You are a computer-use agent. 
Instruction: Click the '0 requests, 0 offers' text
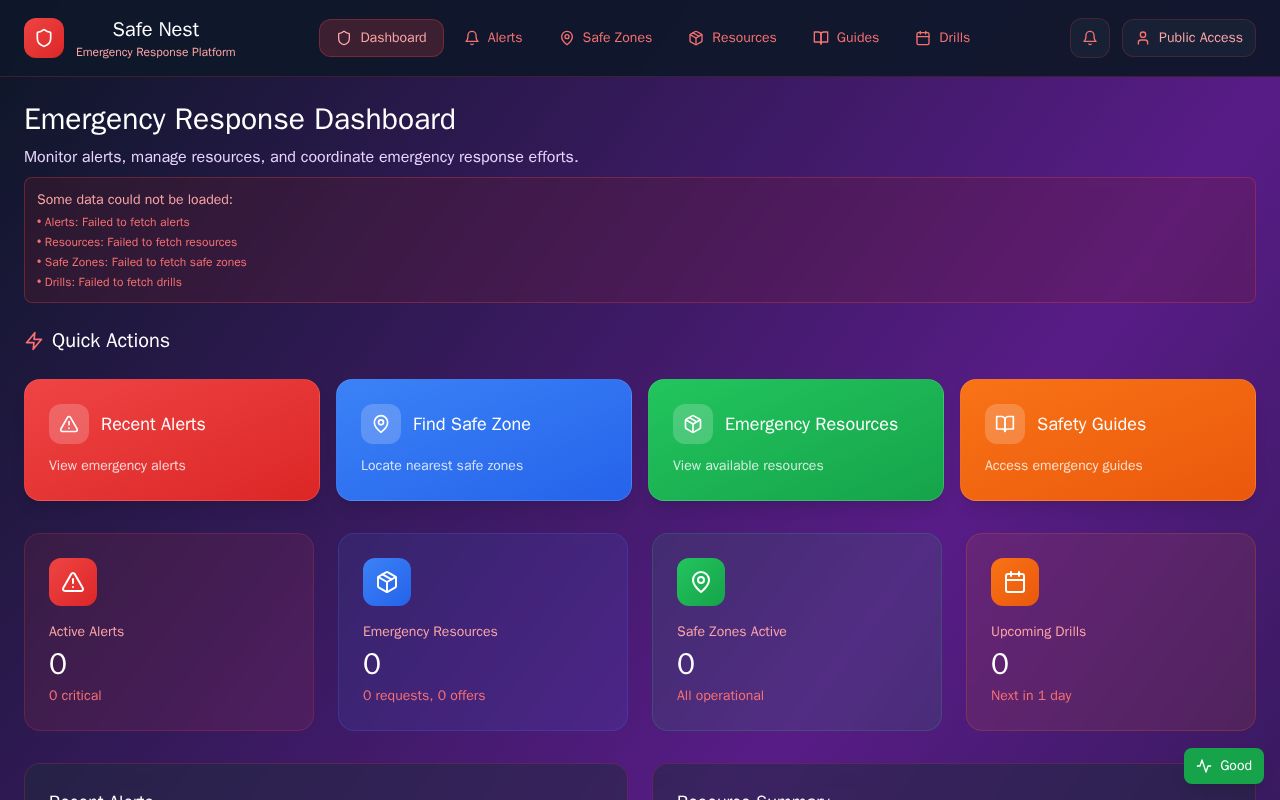tap(424, 696)
